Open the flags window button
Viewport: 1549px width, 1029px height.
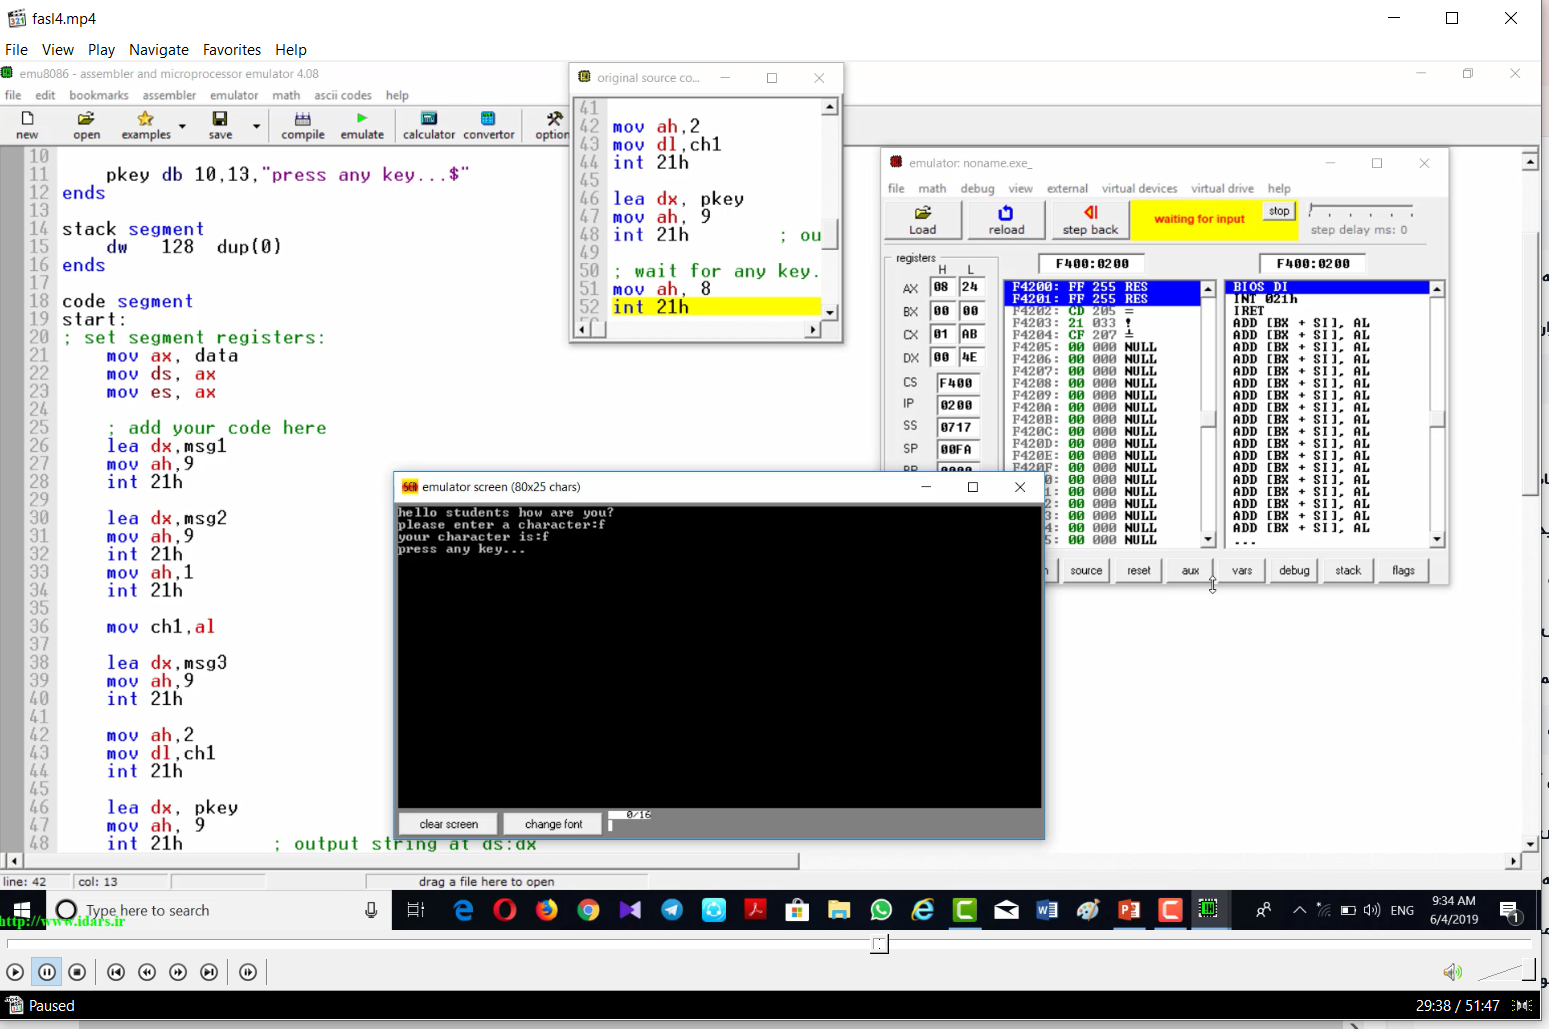click(1403, 570)
